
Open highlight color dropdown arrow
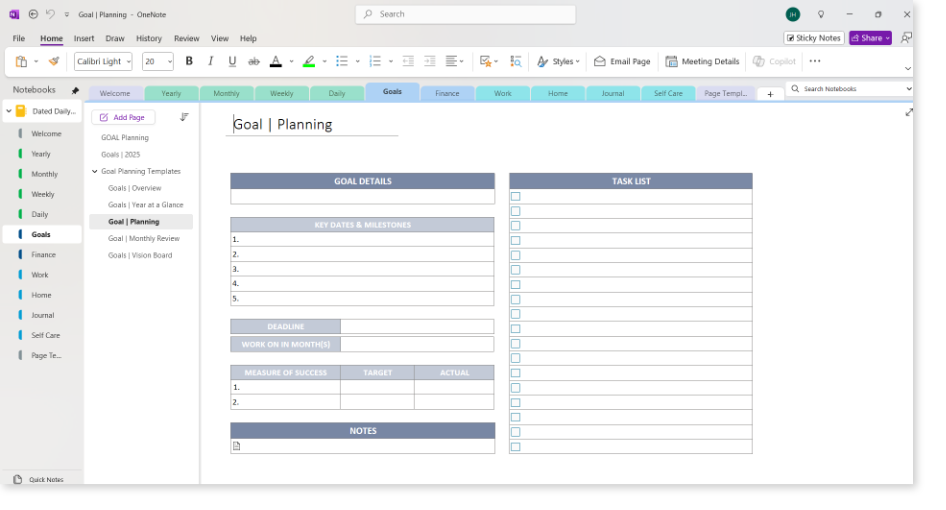coord(325,62)
